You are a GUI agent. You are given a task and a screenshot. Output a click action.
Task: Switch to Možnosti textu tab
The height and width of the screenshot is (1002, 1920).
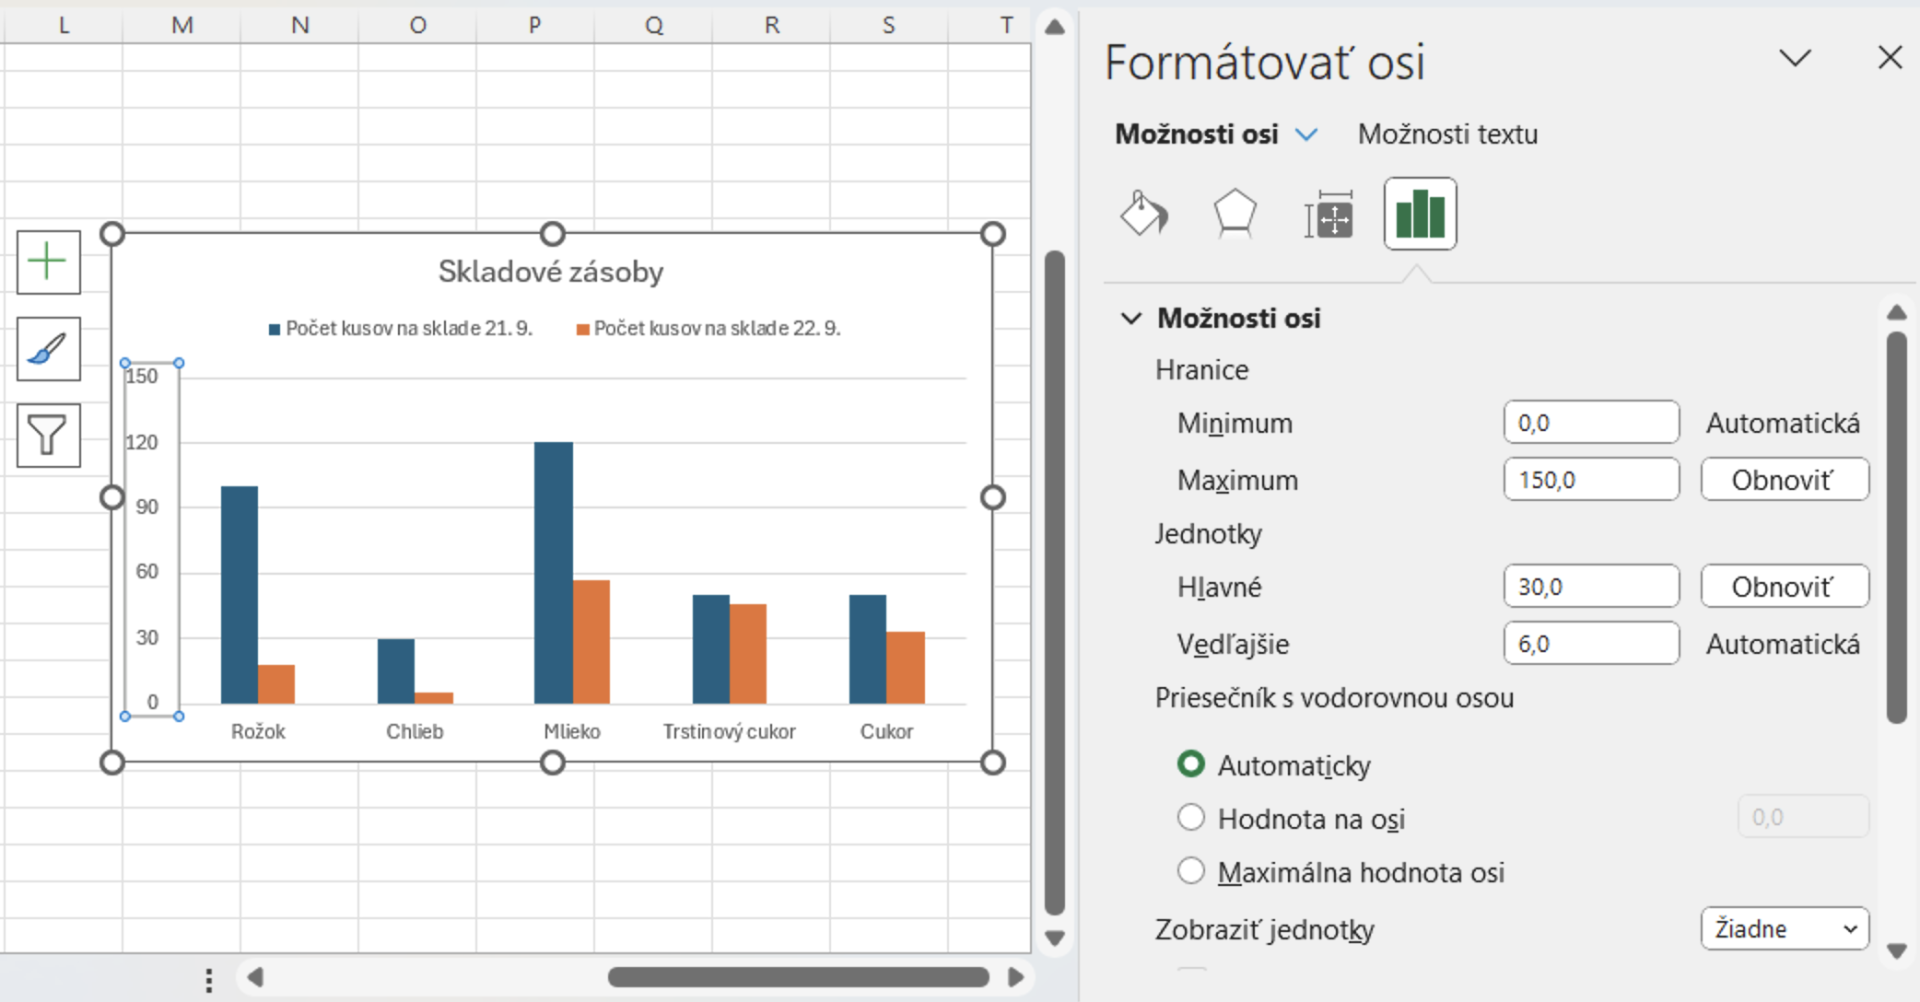tap(1447, 134)
